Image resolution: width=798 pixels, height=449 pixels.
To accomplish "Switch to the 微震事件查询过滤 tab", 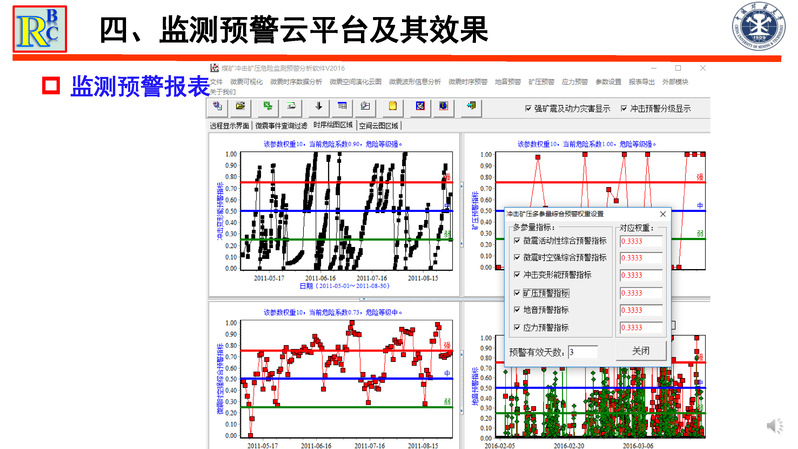I will pyautogui.click(x=281, y=126).
